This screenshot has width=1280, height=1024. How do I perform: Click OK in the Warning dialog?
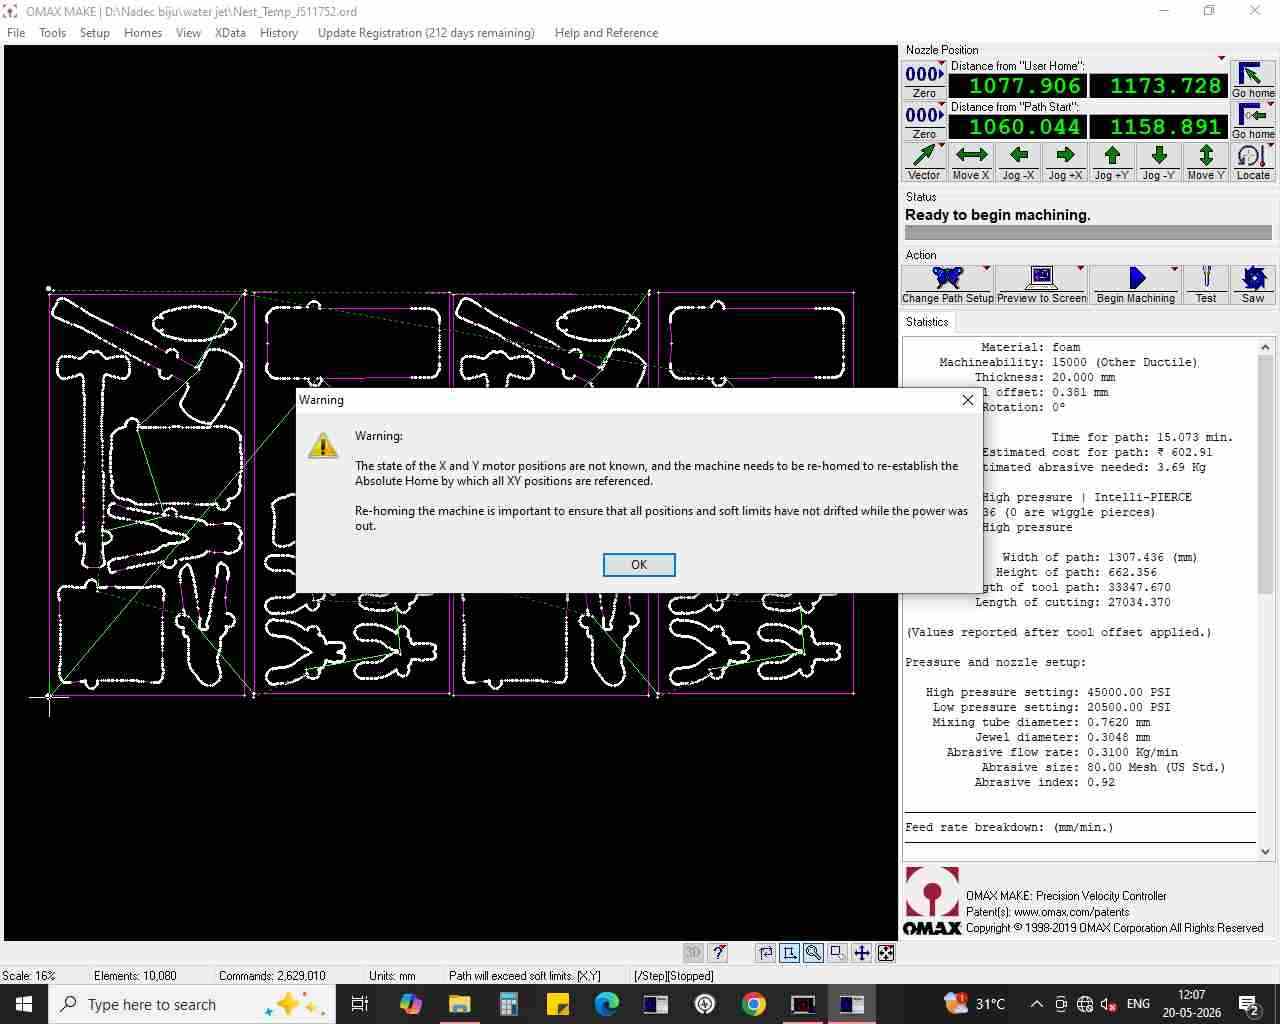pyautogui.click(x=639, y=565)
